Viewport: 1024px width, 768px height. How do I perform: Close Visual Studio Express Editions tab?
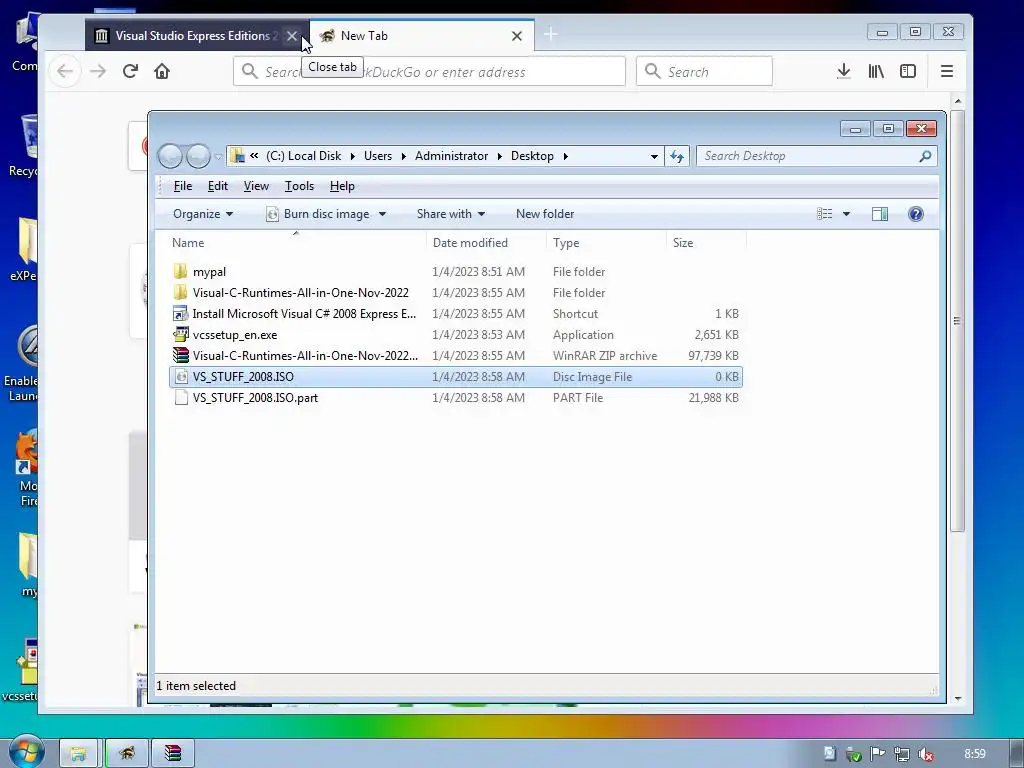[292, 36]
